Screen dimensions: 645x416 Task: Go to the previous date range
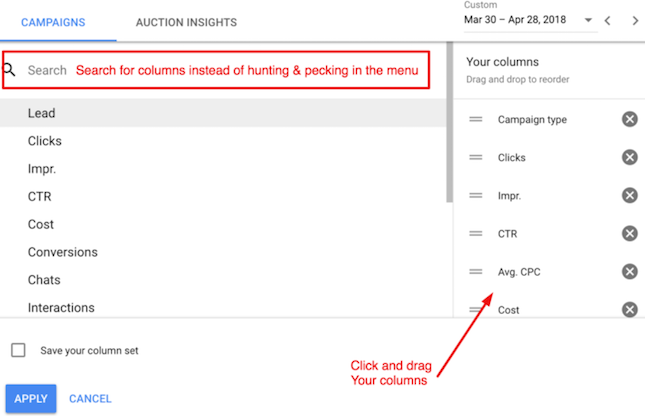(x=608, y=20)
